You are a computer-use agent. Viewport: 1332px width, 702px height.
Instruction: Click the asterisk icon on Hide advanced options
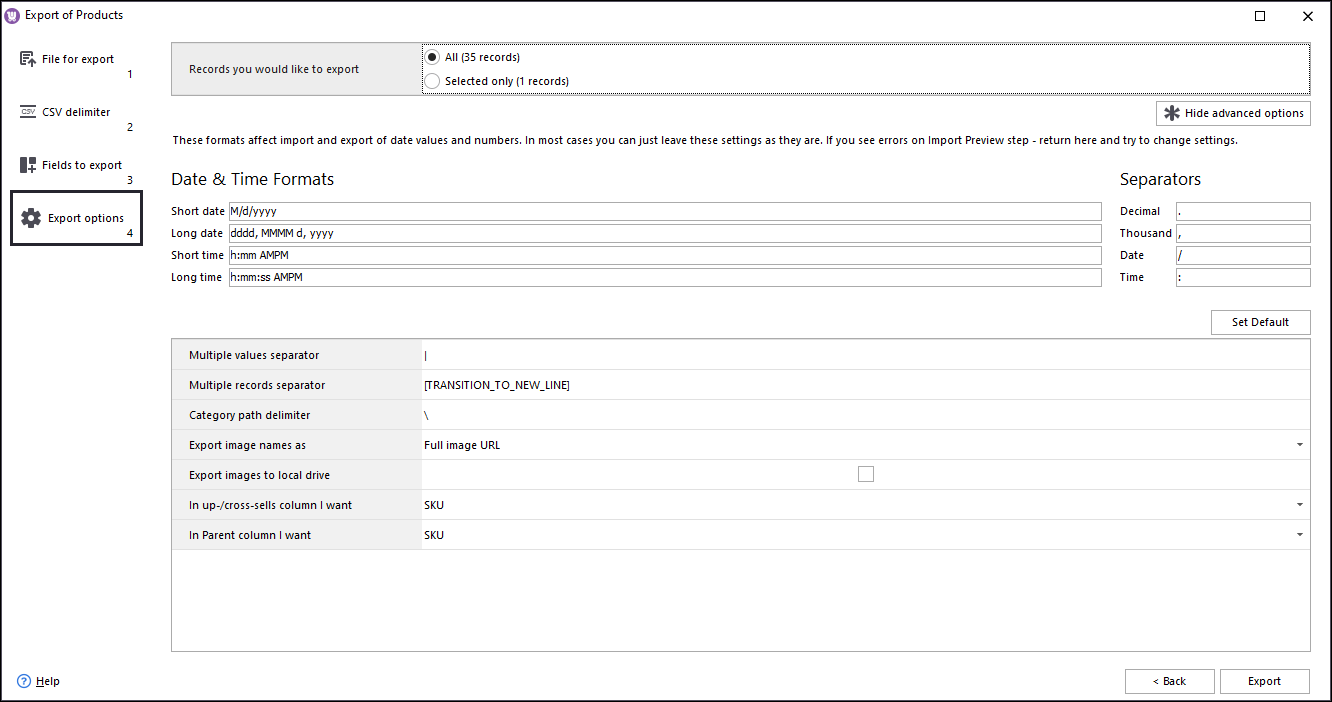coord(1172,113)
